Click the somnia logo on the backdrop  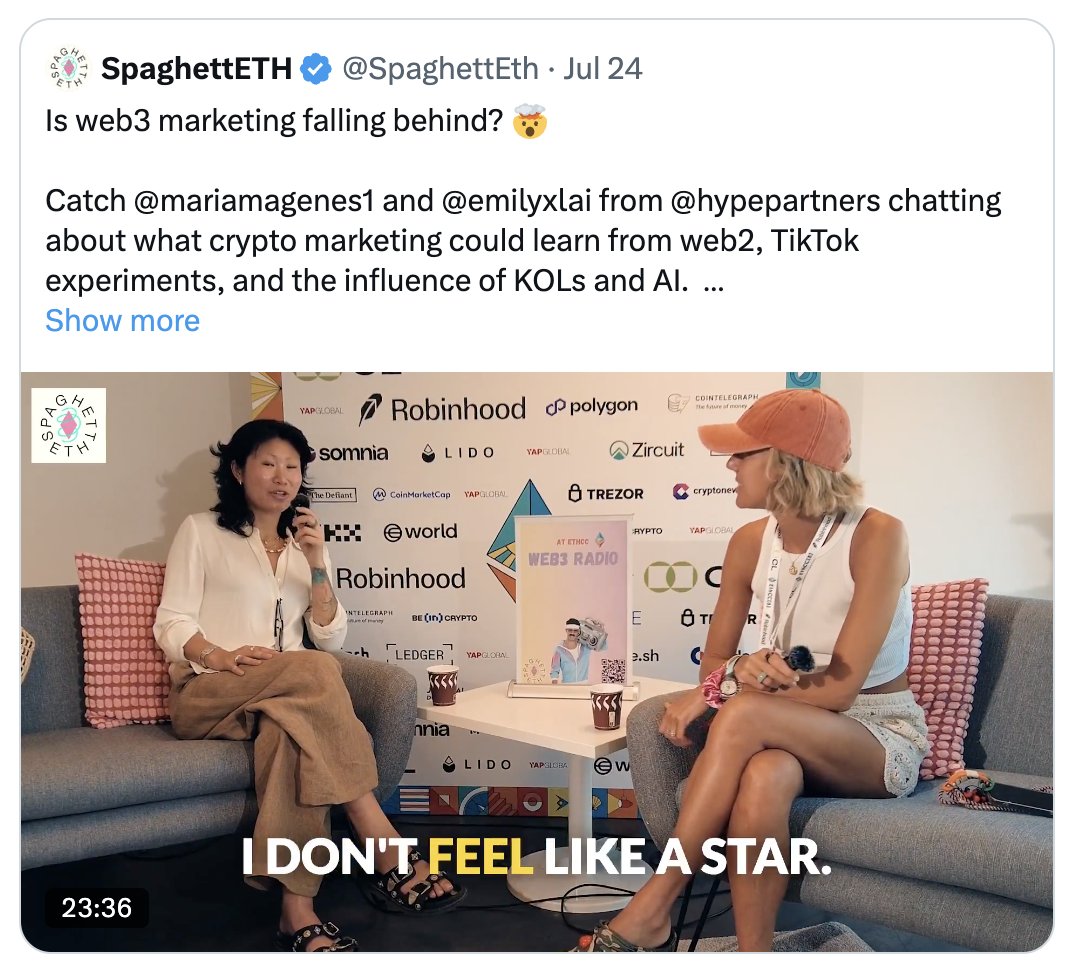(345, 453)
